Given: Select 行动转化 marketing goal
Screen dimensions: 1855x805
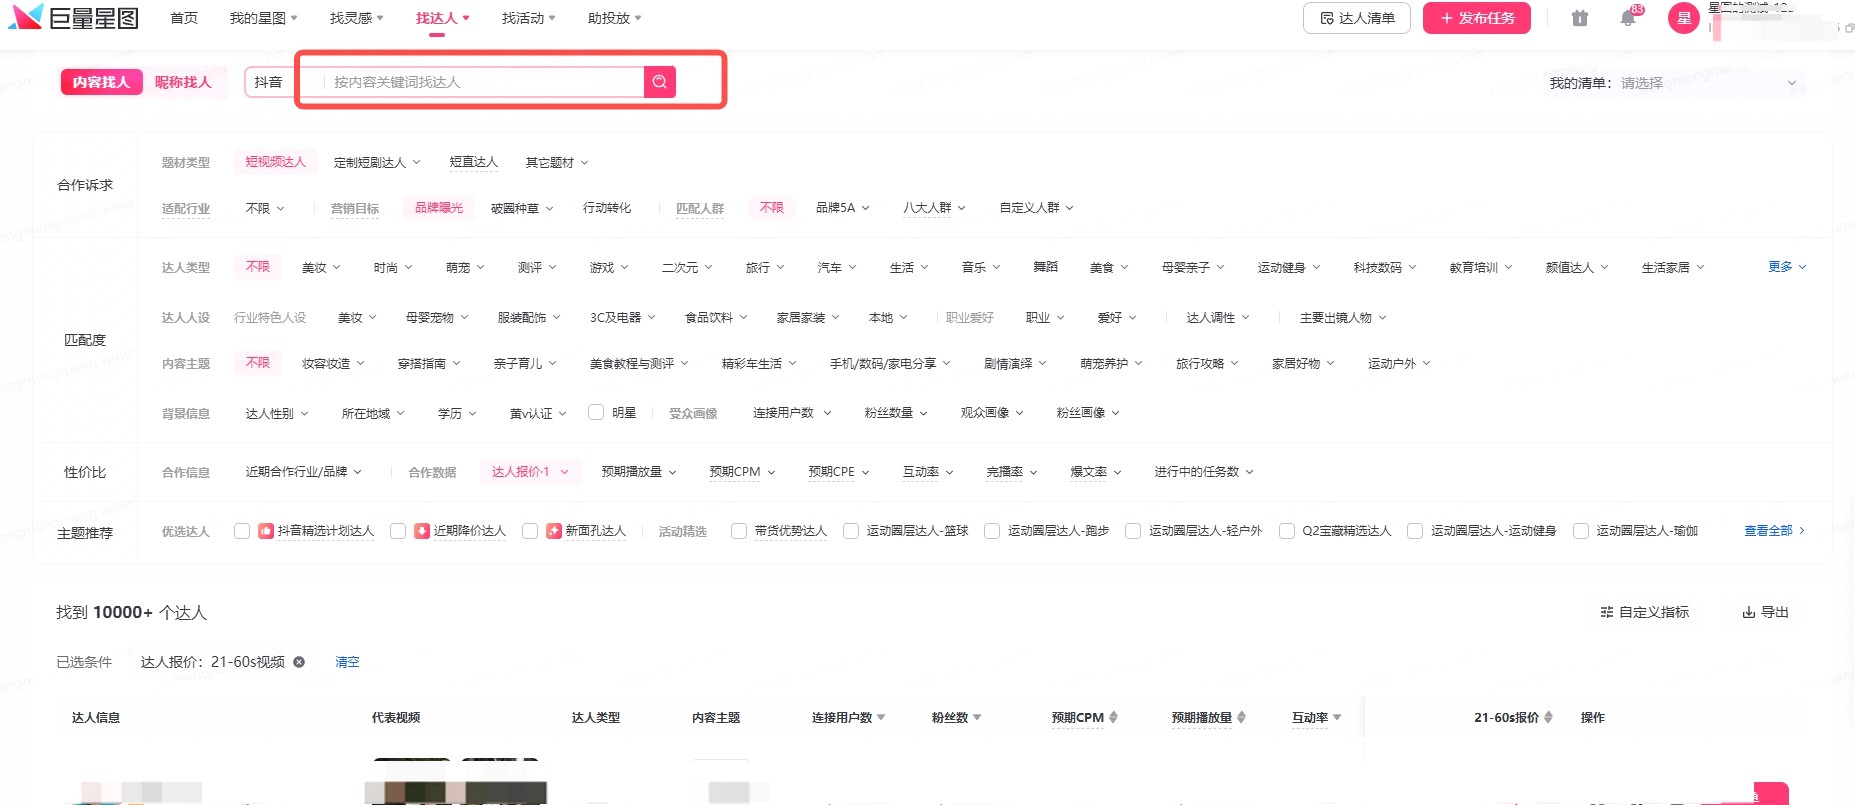Looking at the screenshot, I should 607,208.
